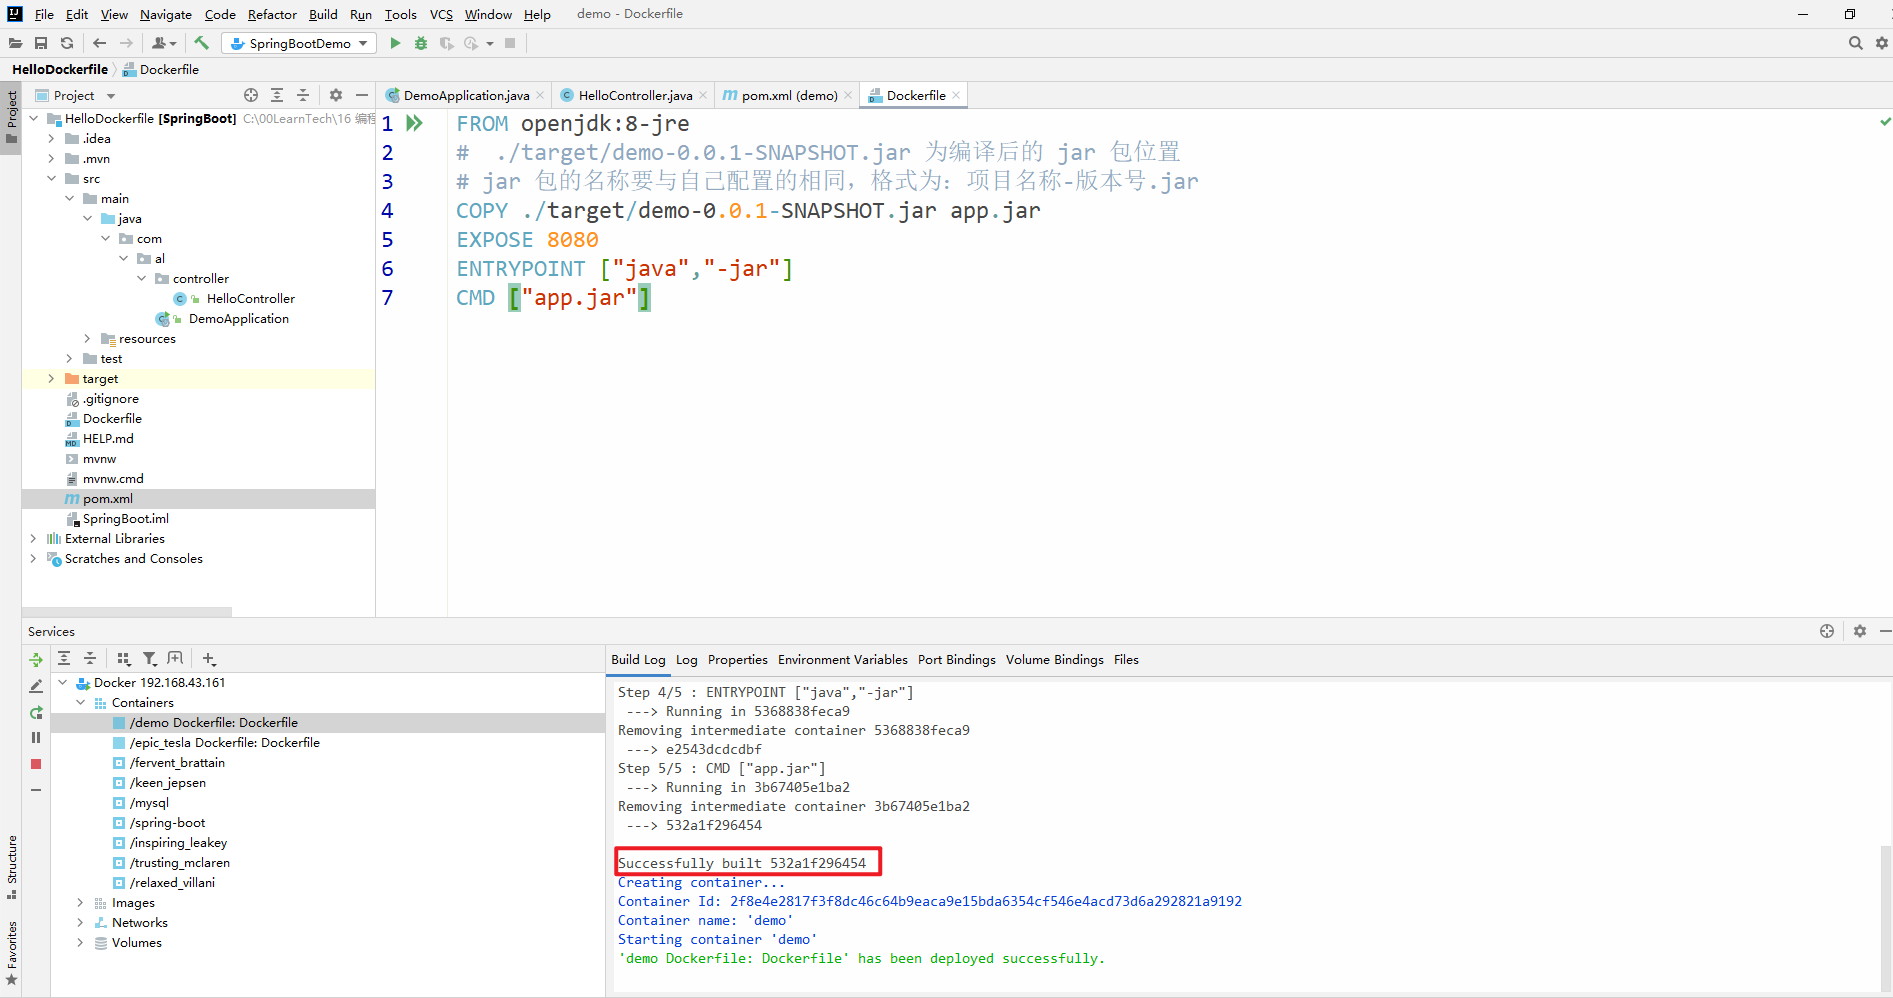1893x998 pixels.
Task: Pause the container with the pause icon
Action: pos(36,738)
